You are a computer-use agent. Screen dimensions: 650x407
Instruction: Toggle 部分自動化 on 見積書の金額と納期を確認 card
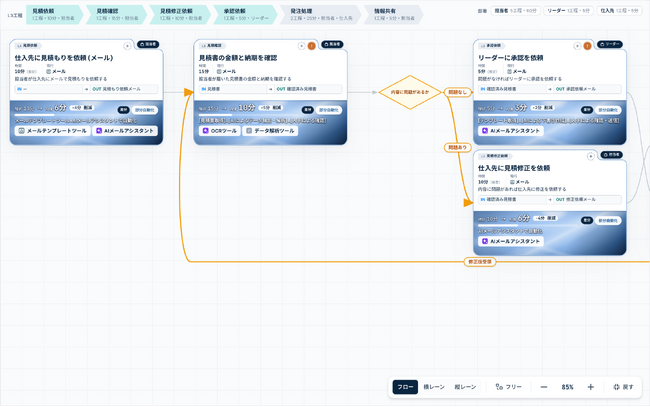point(329,110)
